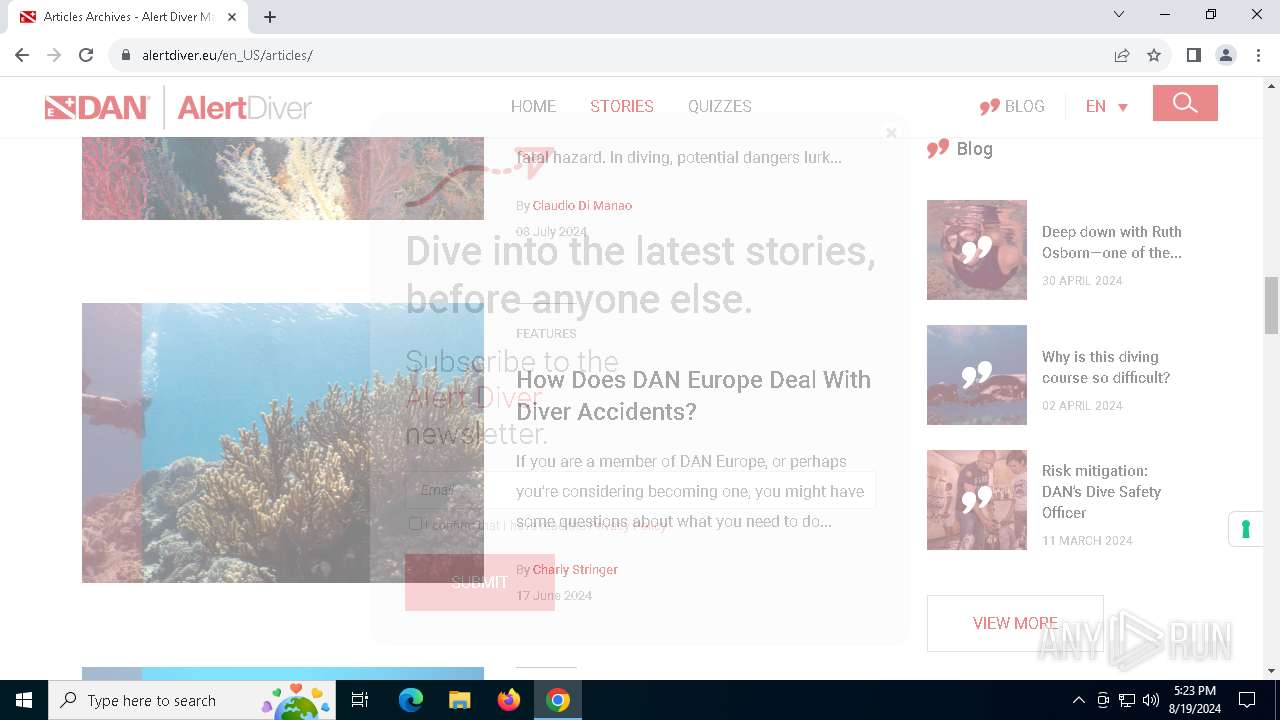
Task: Click the FEATURES category label
Action: click(546, 333)
